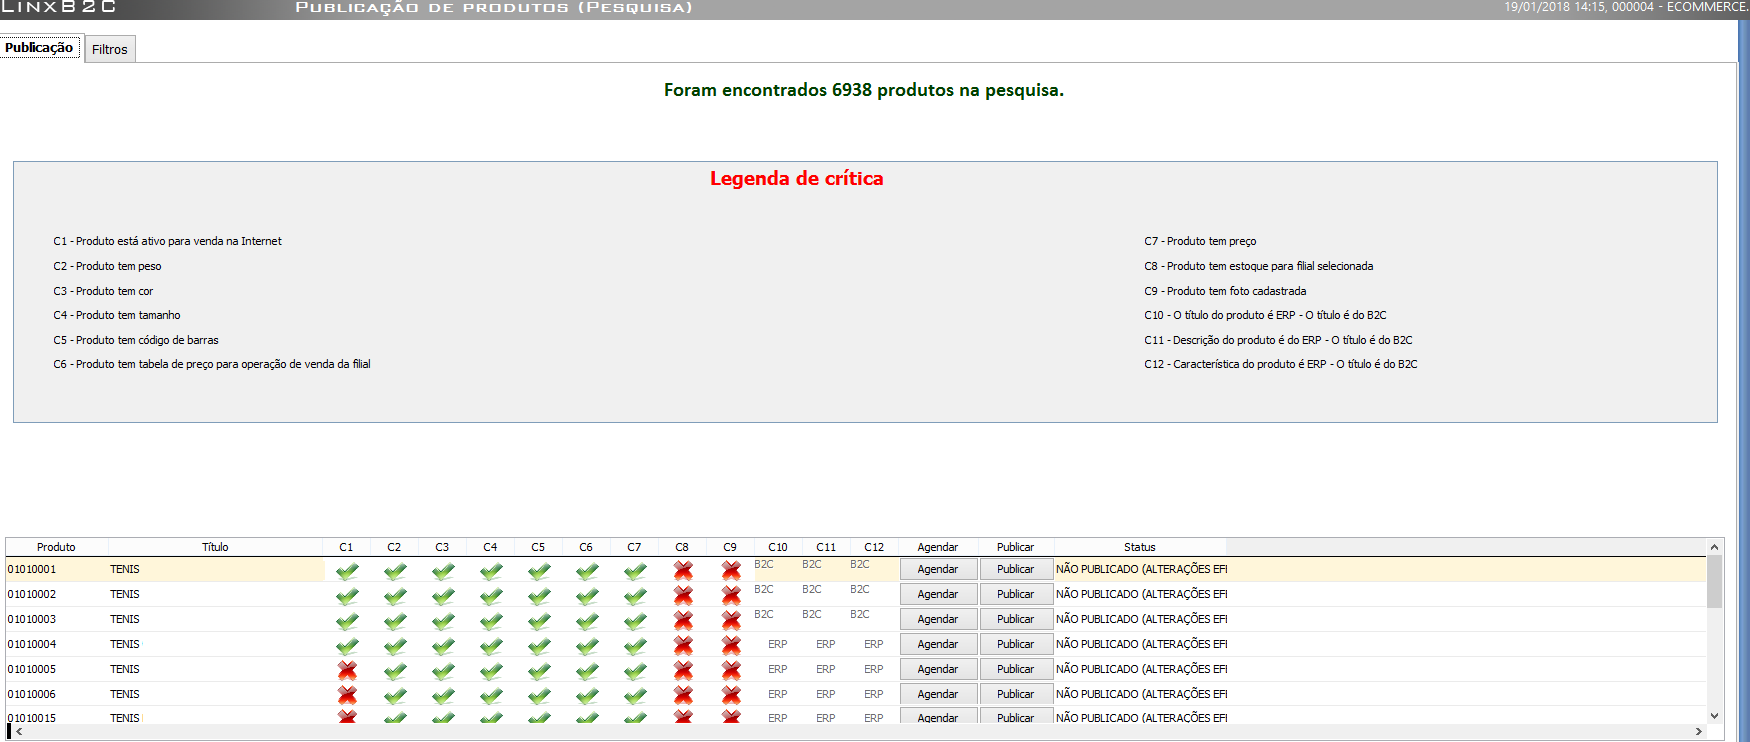Click Publicar for product 01010002
Viewport: 1750px width, 742px height.
point(1016,594)
